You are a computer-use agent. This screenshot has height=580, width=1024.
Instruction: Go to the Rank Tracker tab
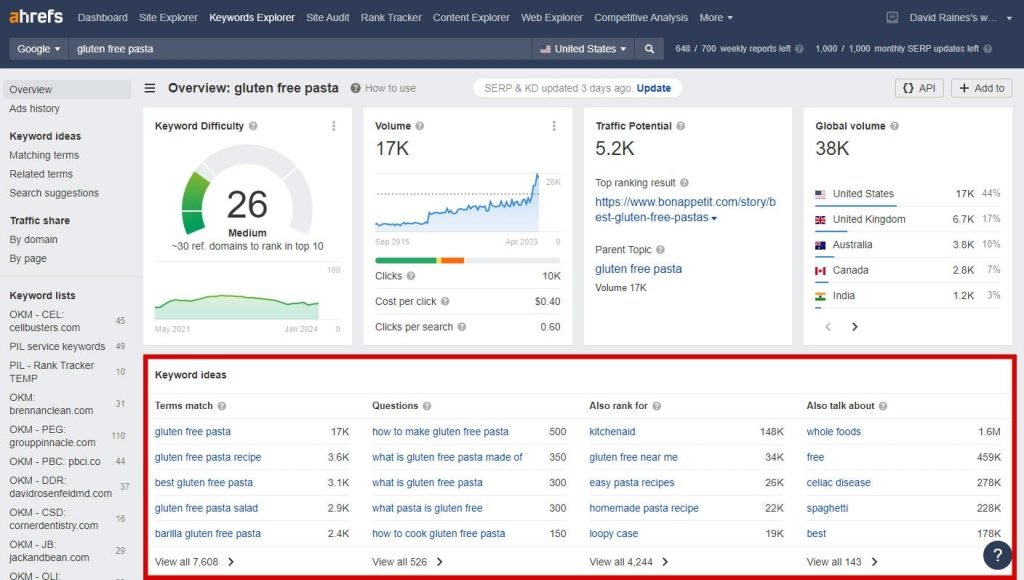click(391, 18)
